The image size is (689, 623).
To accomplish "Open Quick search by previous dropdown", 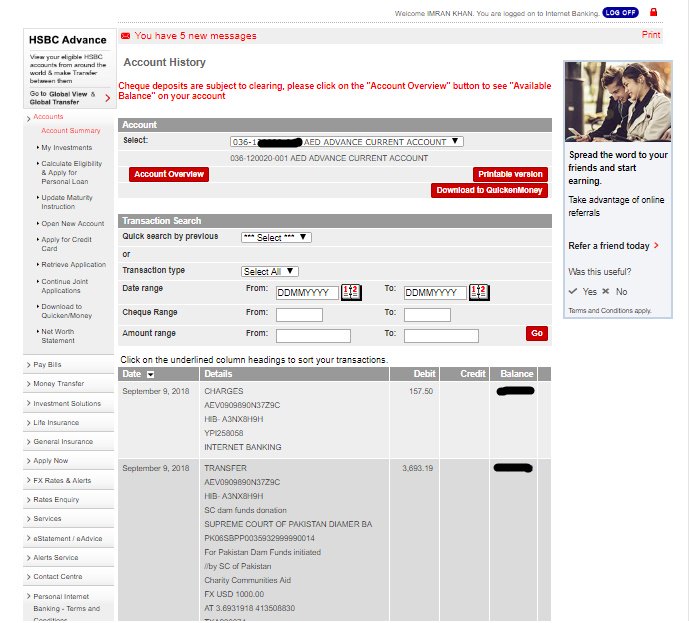I will point(276,237).
